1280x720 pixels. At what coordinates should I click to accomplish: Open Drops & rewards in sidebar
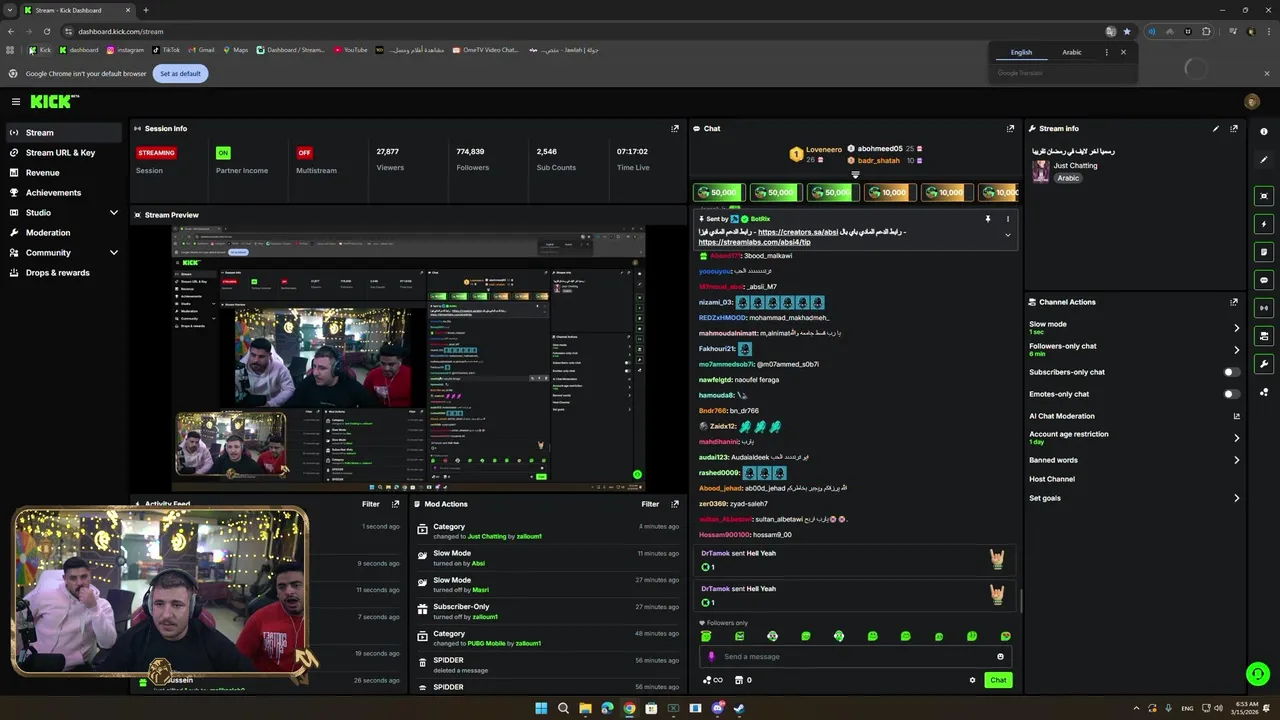64,273
